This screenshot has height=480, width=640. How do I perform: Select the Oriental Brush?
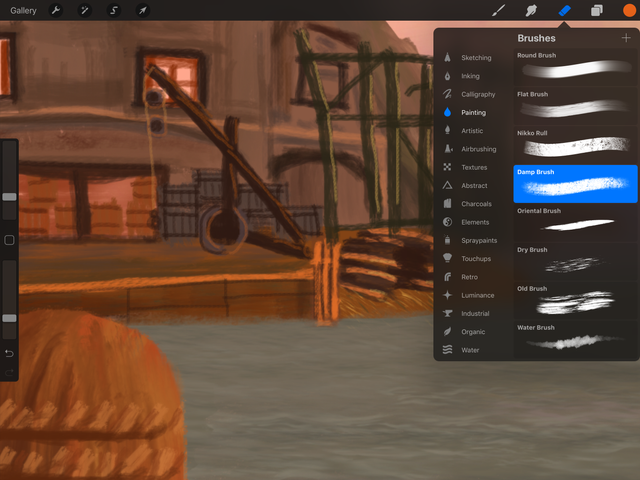coord(575,223)
